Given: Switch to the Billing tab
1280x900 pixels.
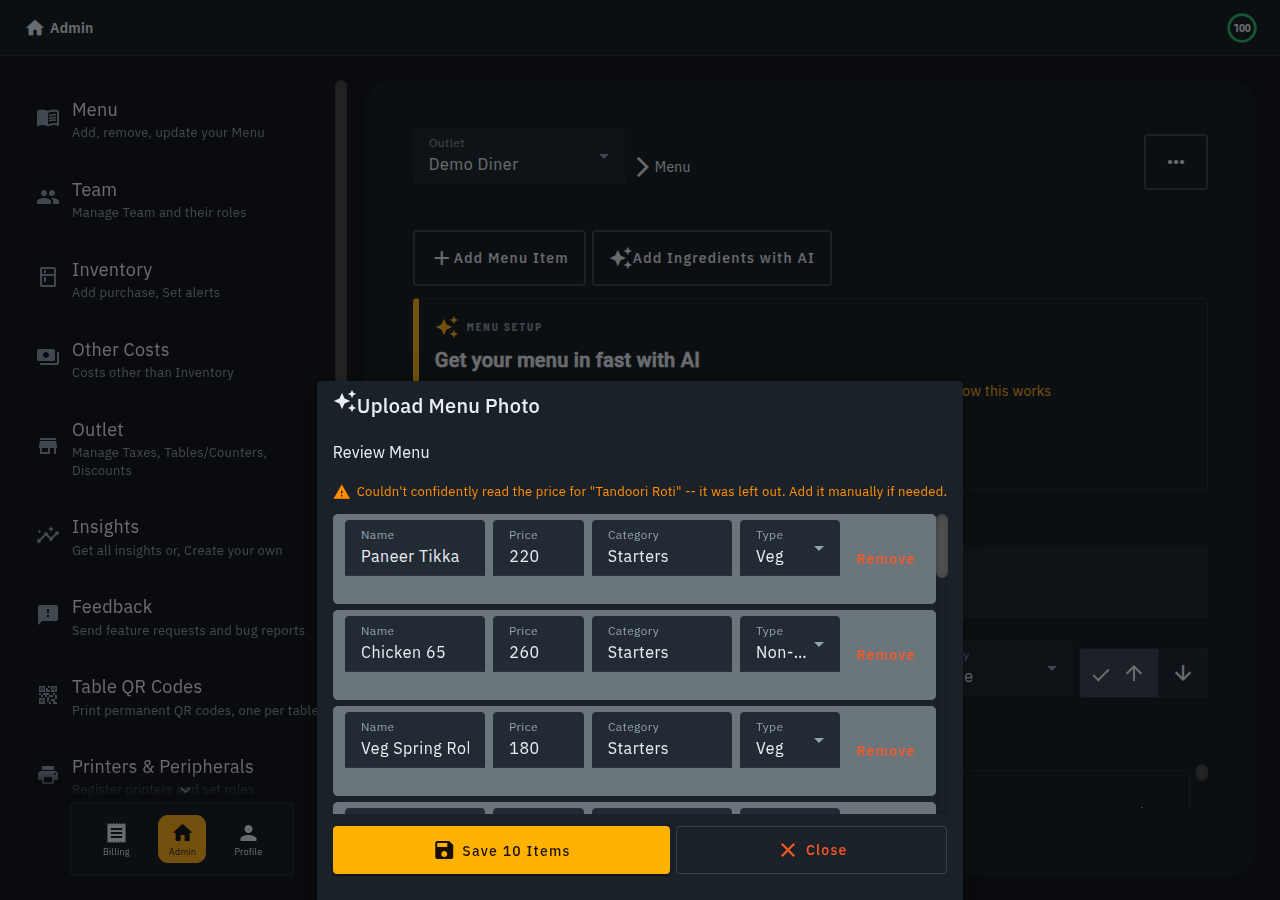Looking at the screenshot, I should [x=116, y=839].
